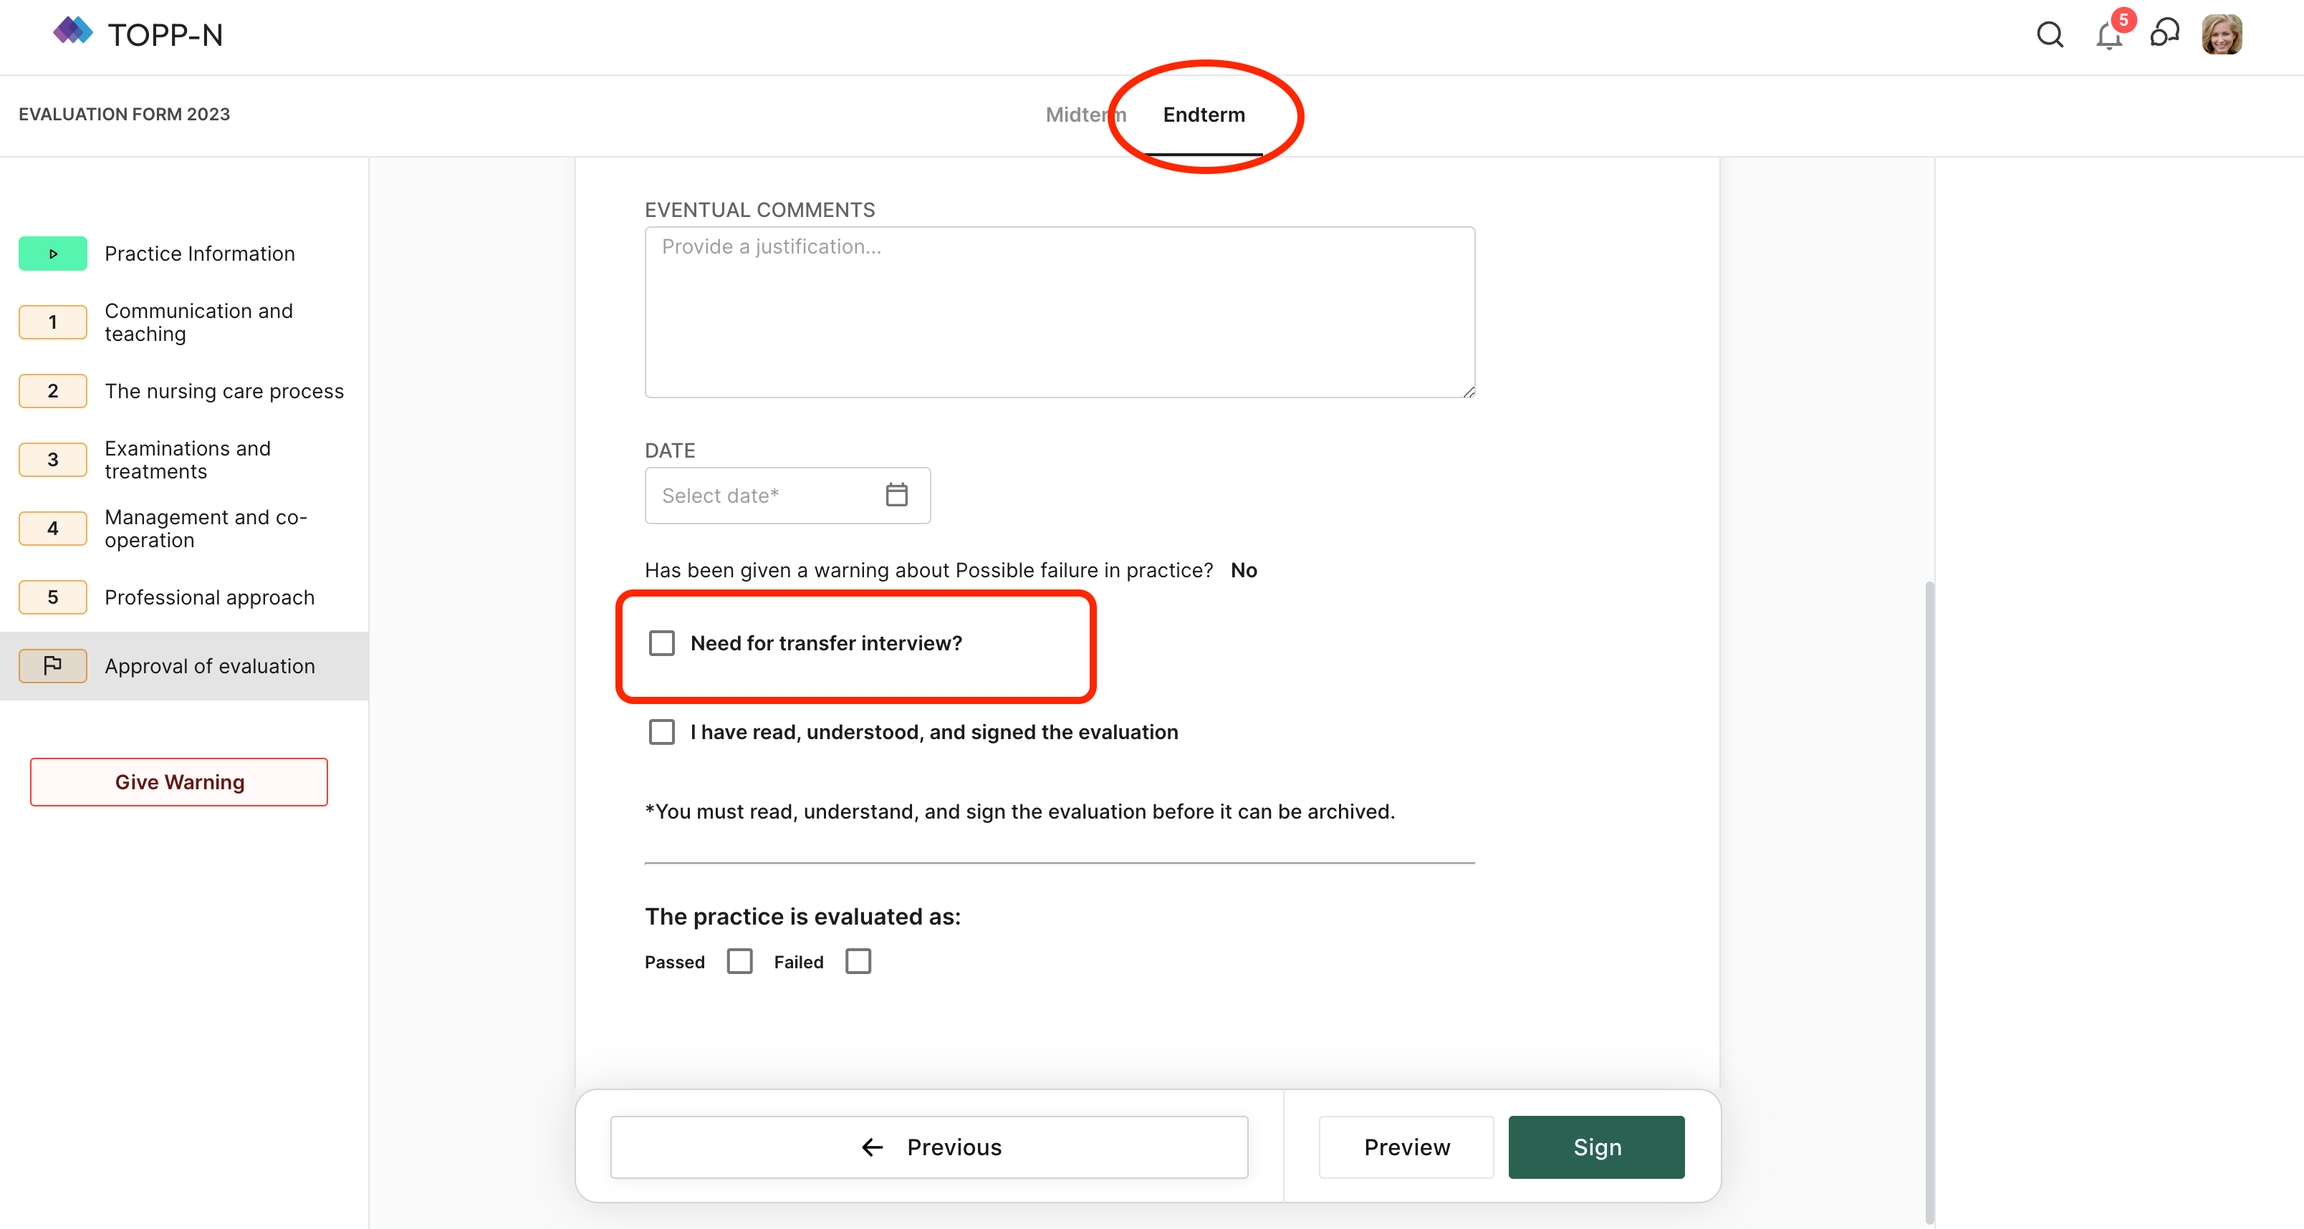Click the Eventual Comments text area
Screen dimensions: 2304x1229
pos(1059,312)
